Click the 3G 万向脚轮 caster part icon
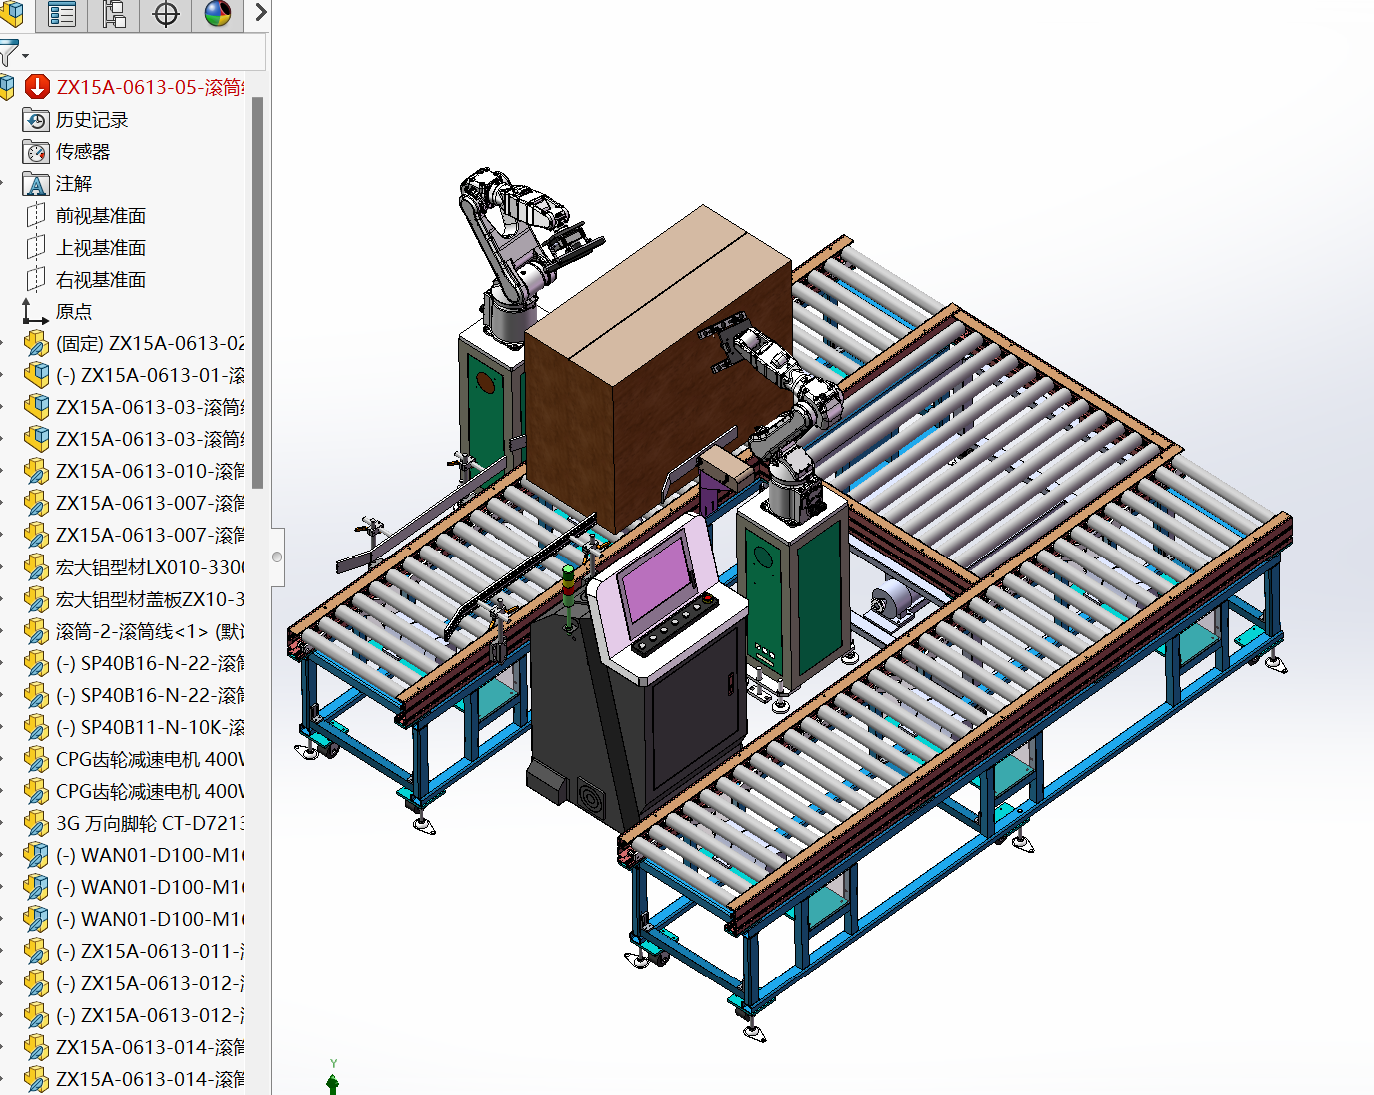1374x1095 pixels. (x=36, y=824)
